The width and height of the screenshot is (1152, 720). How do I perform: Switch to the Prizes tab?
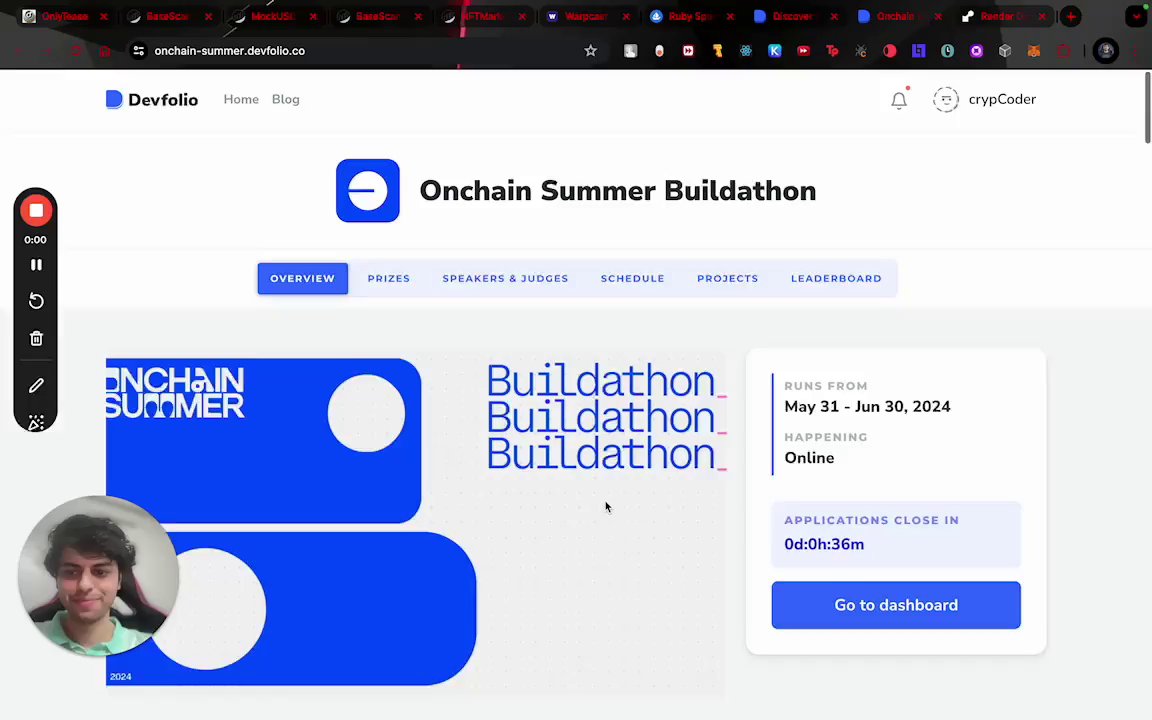(389, 278)
